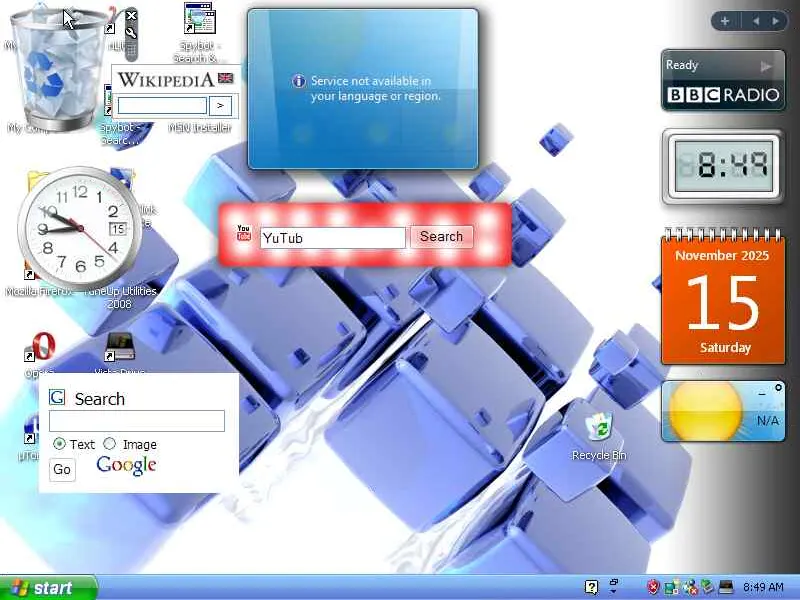Screen dimensions: 800x600
Task: Click the help question-mark tray icon
Action: pos(591,587)
